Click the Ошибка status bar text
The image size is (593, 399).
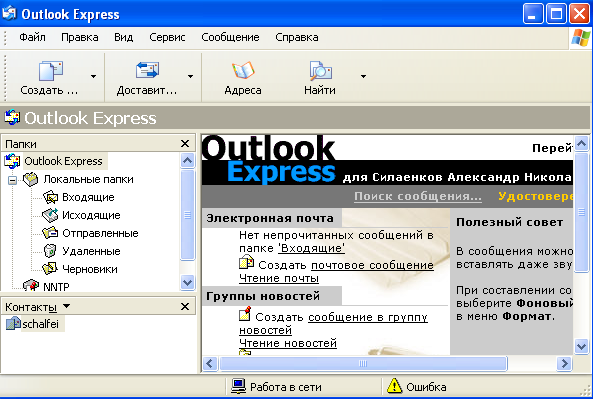pos(426,387)
